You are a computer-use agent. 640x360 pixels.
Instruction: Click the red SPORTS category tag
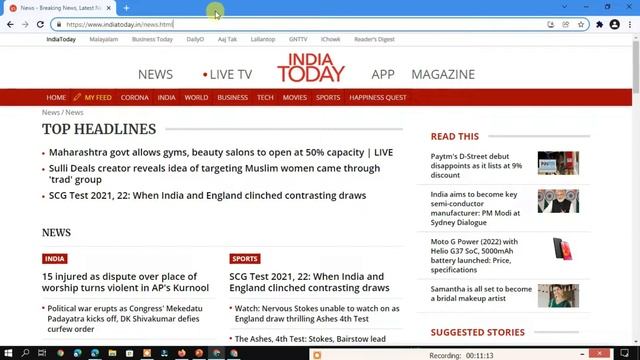(245, 259)
